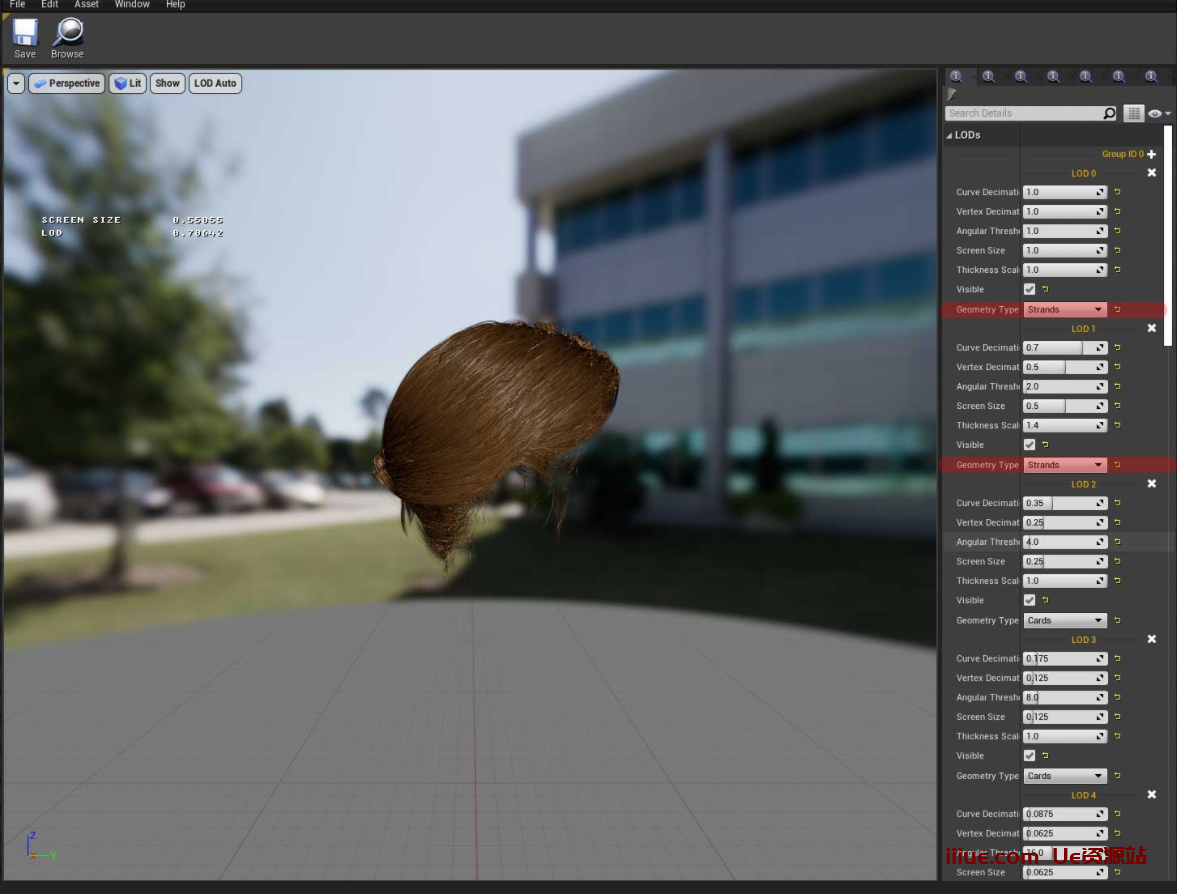Collapse the LODs section triangle

(x=949, y=135)
